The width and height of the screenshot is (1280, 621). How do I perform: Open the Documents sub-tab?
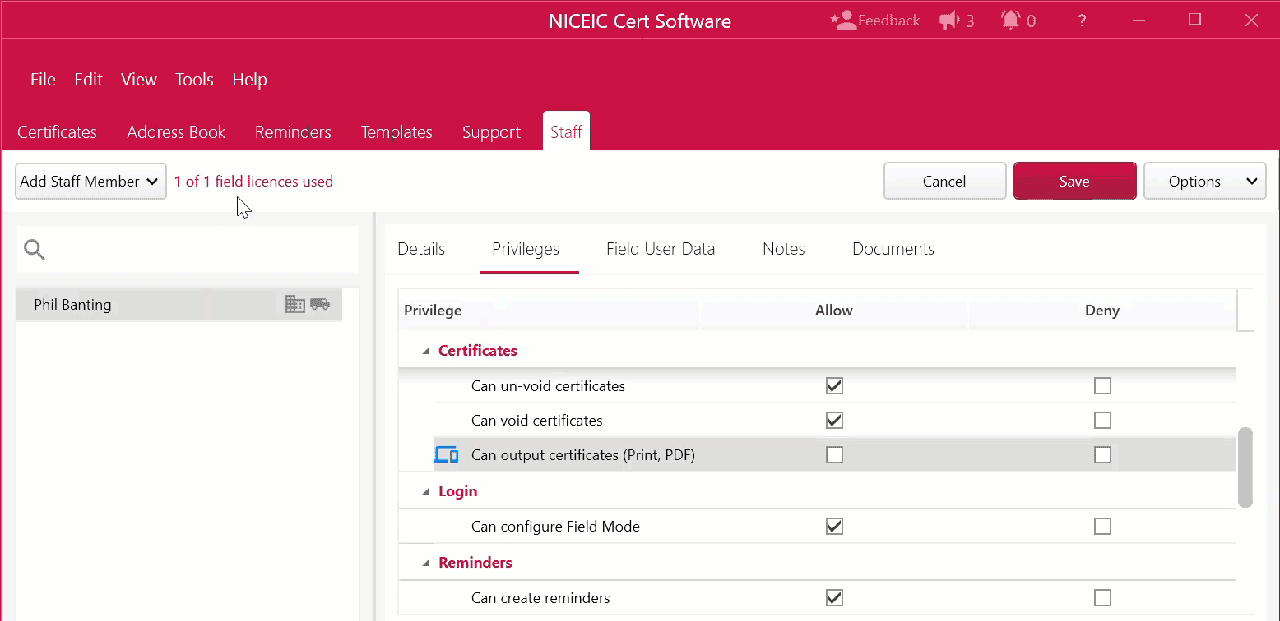(x=893, y=249)
